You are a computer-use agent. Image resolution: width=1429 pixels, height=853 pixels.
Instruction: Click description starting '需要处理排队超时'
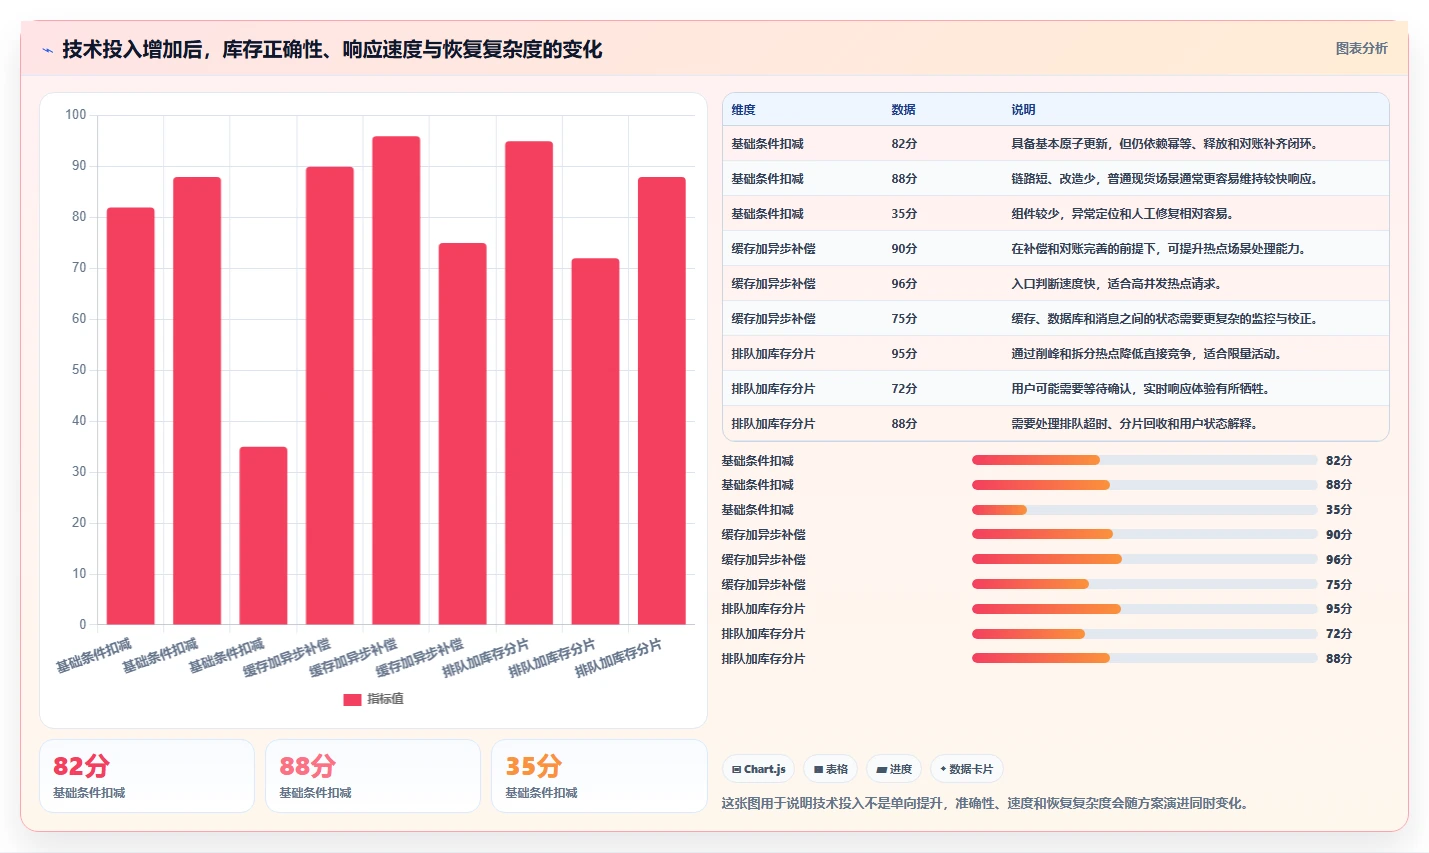(x=1136, y=424)
